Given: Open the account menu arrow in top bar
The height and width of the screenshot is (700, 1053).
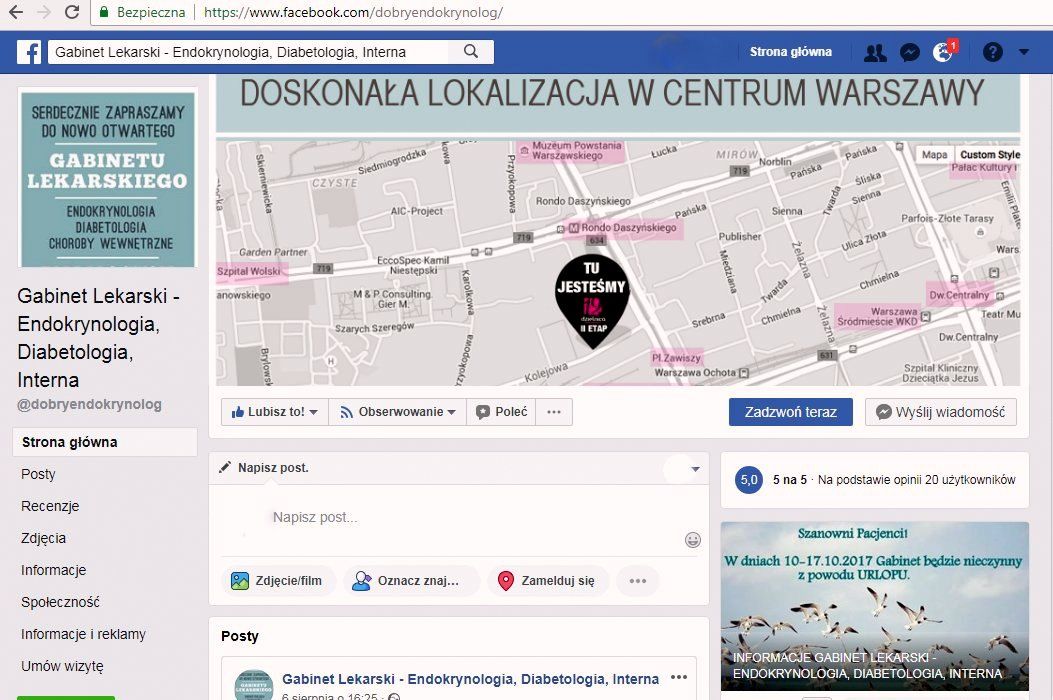Looking at the screenshot, I should (x=1023, y=53).
